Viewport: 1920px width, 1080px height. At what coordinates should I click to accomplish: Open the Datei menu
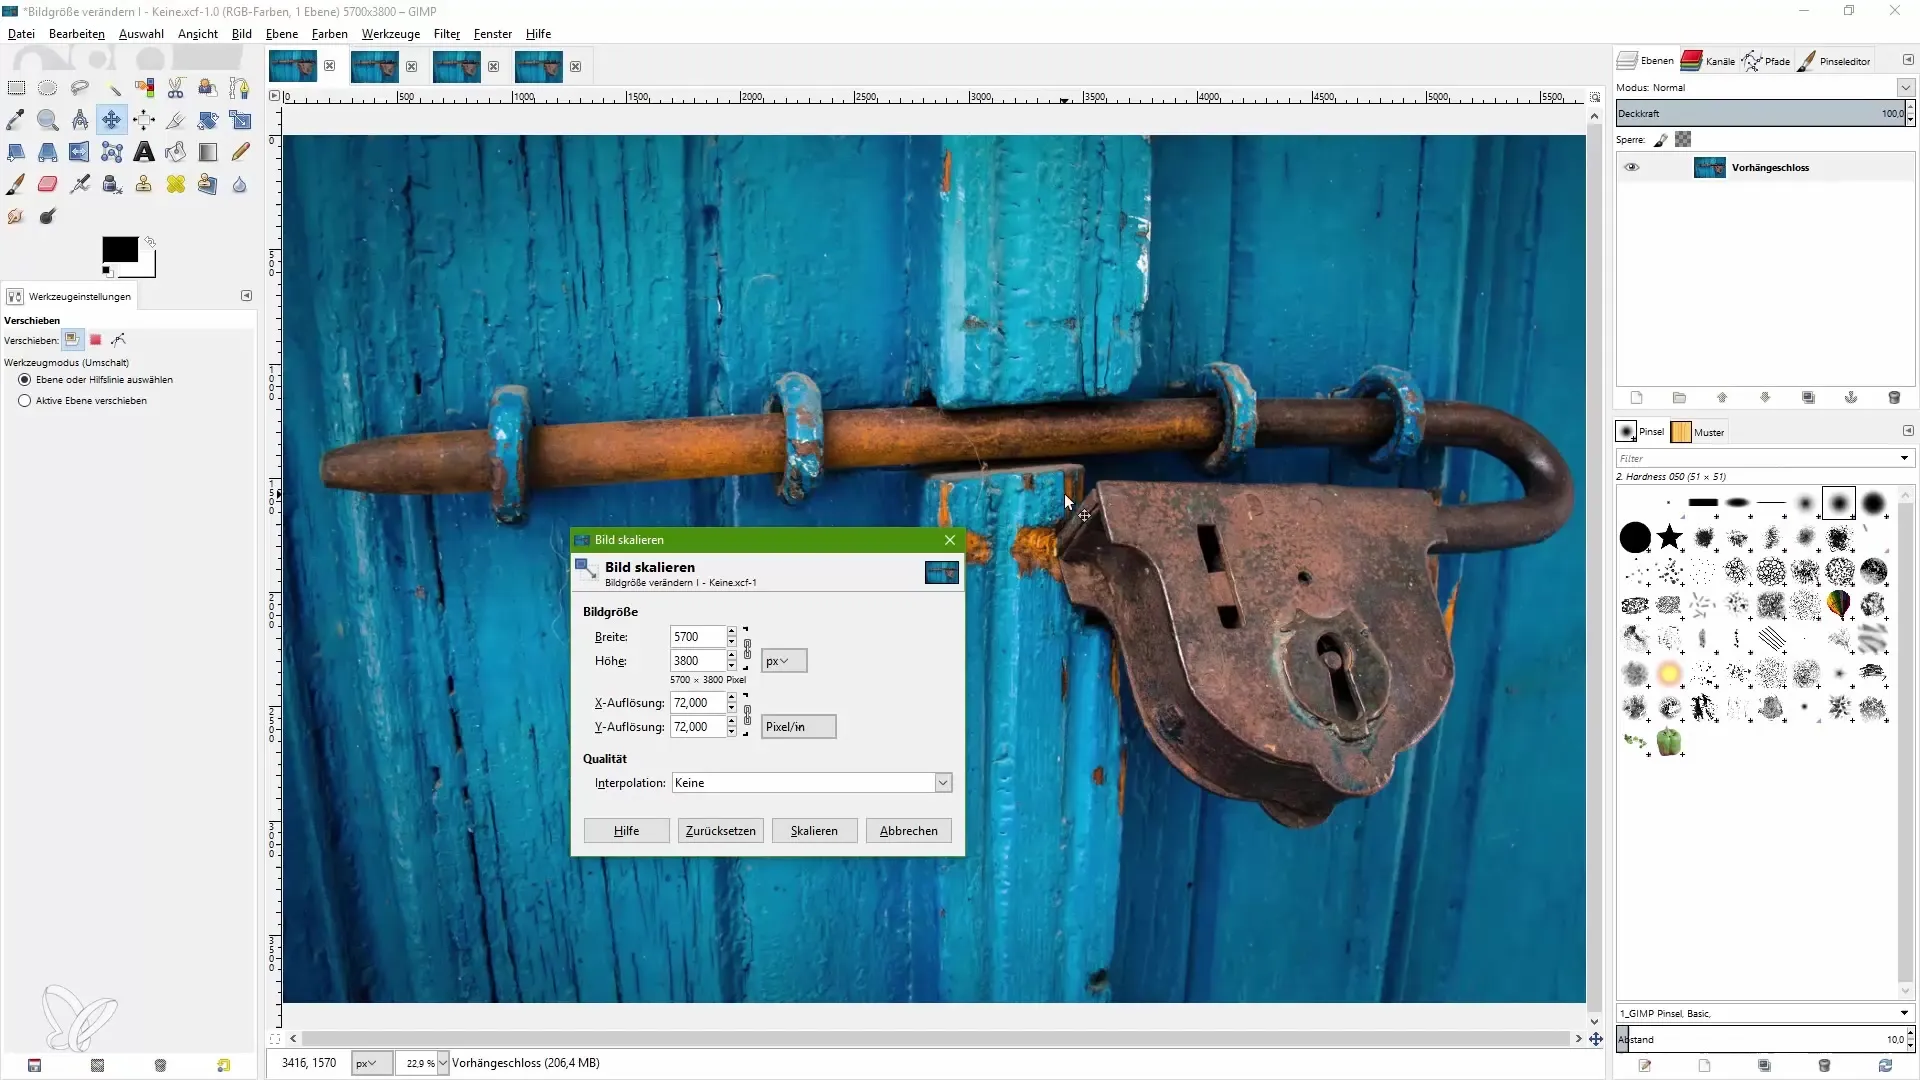pyautogui.click(x=21, y=34)
